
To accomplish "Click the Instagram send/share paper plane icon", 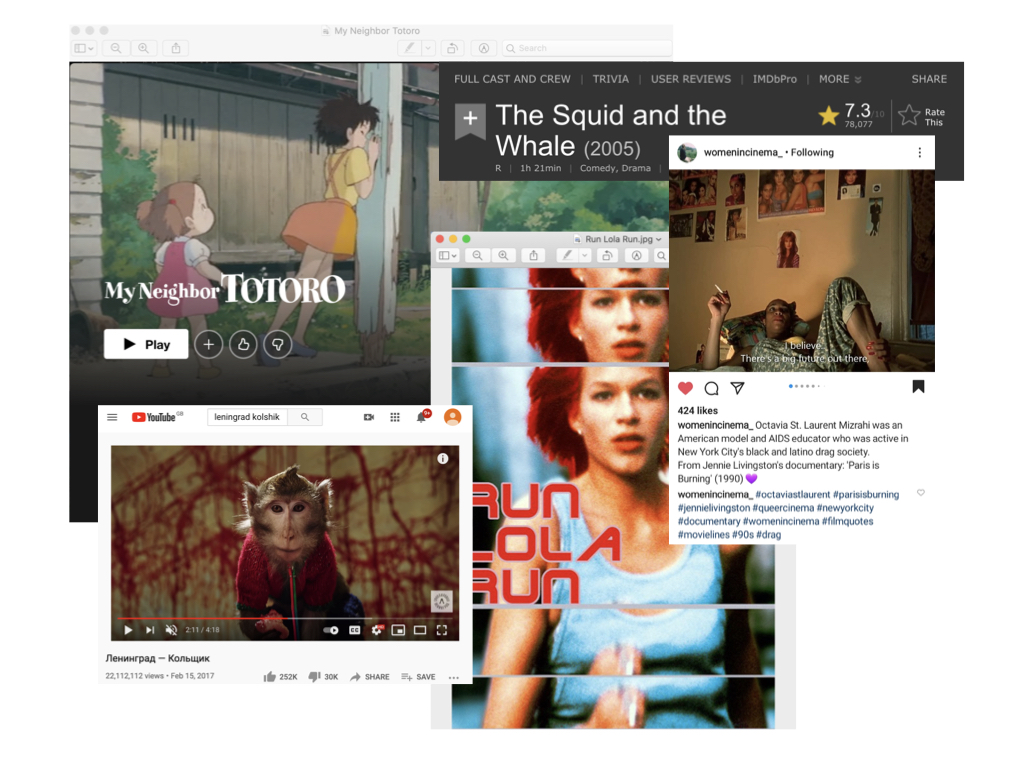I will [737, 389].
